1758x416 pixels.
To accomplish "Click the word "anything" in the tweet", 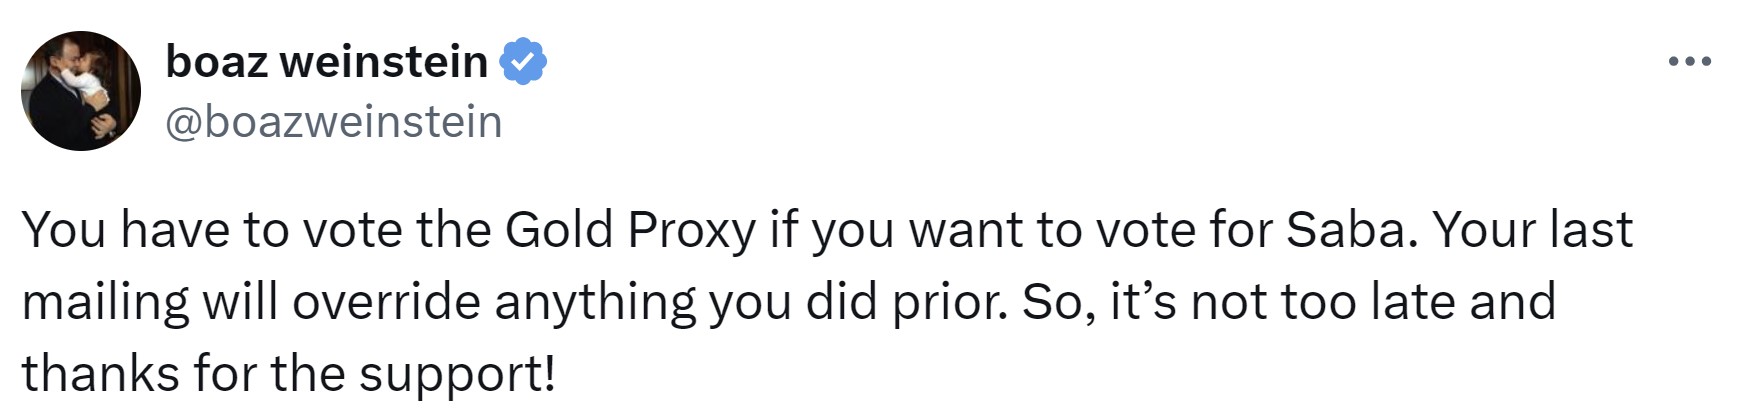I will pos(594,302).
